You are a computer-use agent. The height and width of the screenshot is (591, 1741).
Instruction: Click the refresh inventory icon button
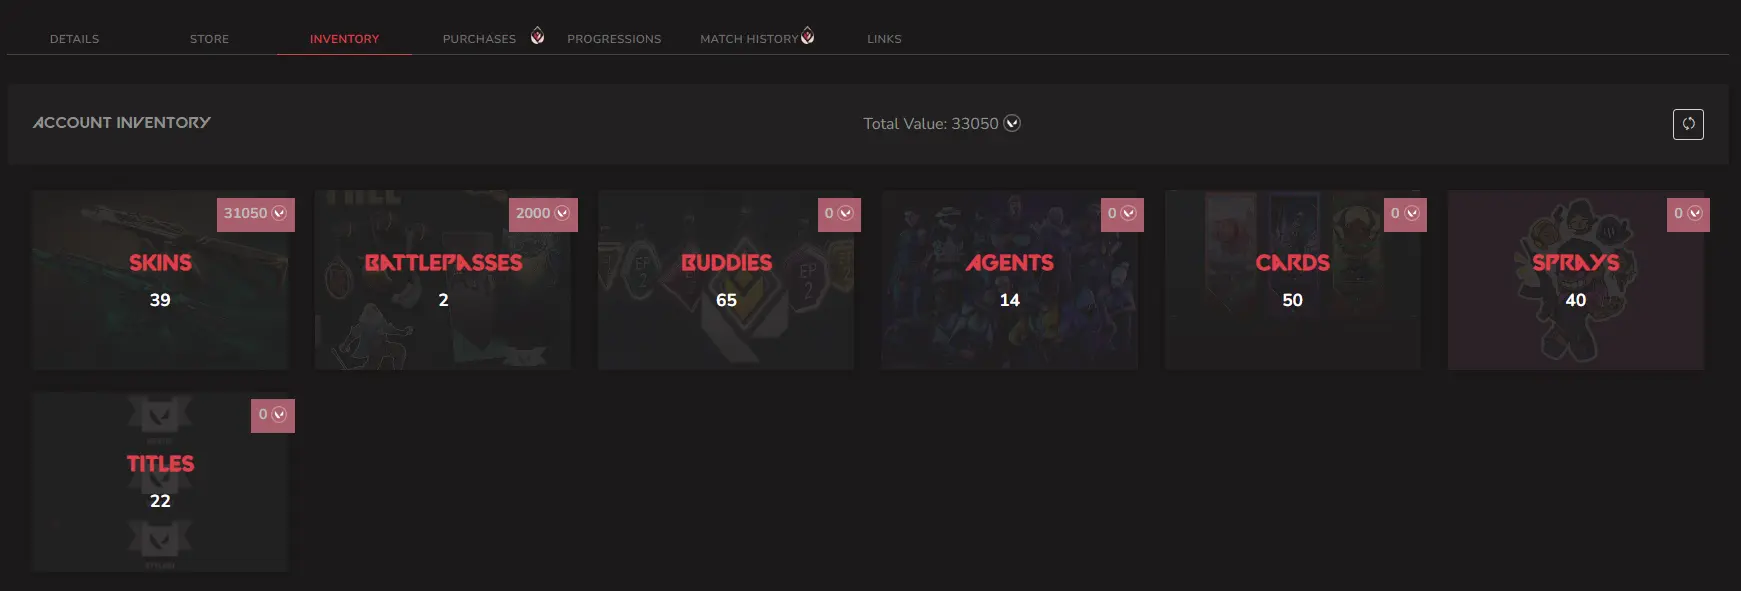[x=1688, y=124]
